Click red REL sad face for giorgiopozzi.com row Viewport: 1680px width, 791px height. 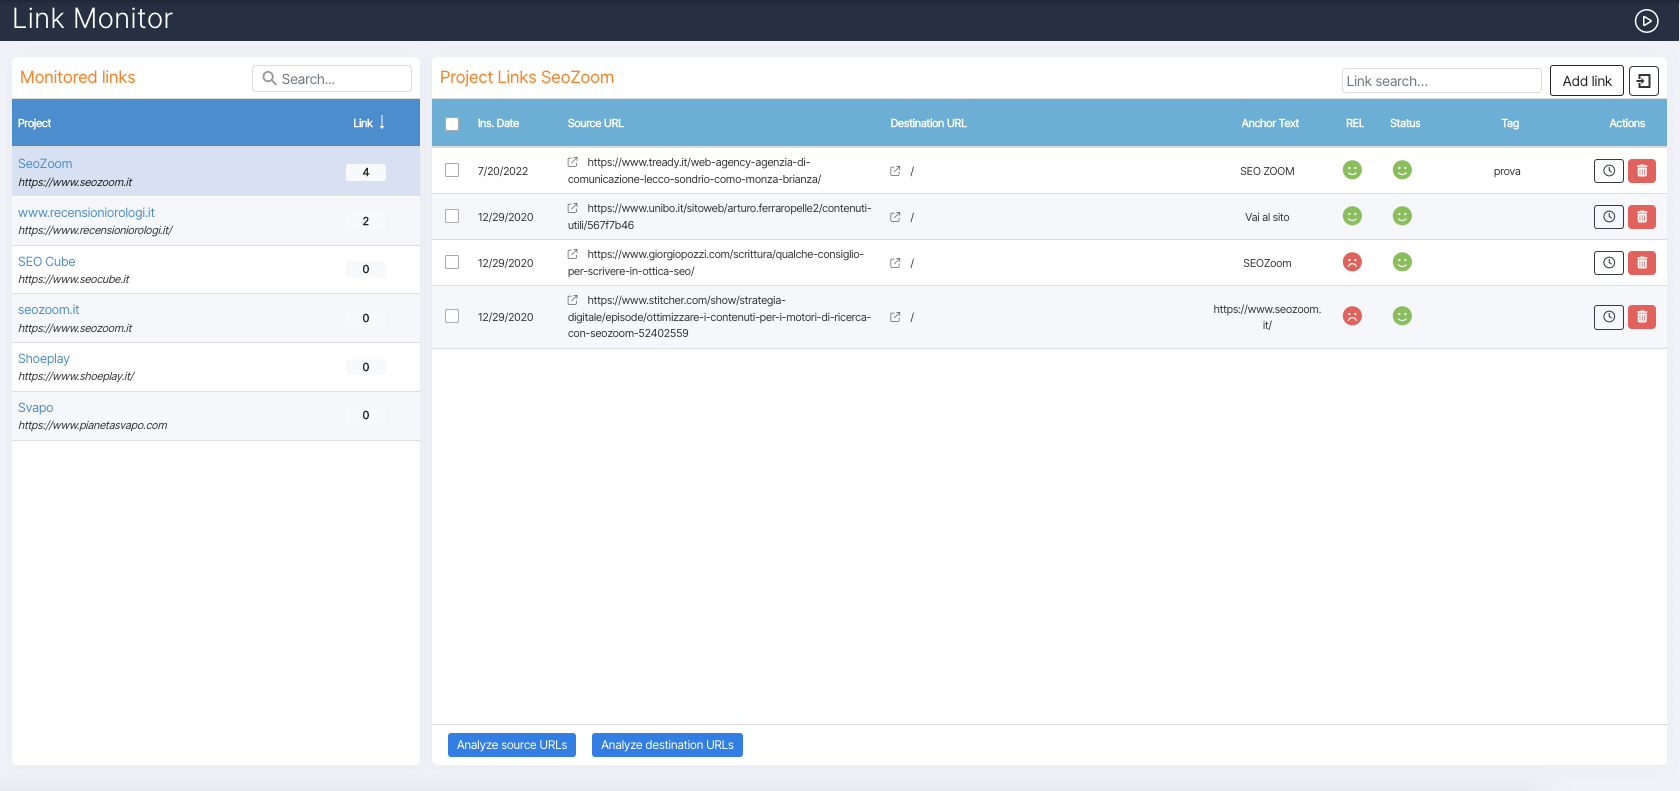pos(1352,262)
